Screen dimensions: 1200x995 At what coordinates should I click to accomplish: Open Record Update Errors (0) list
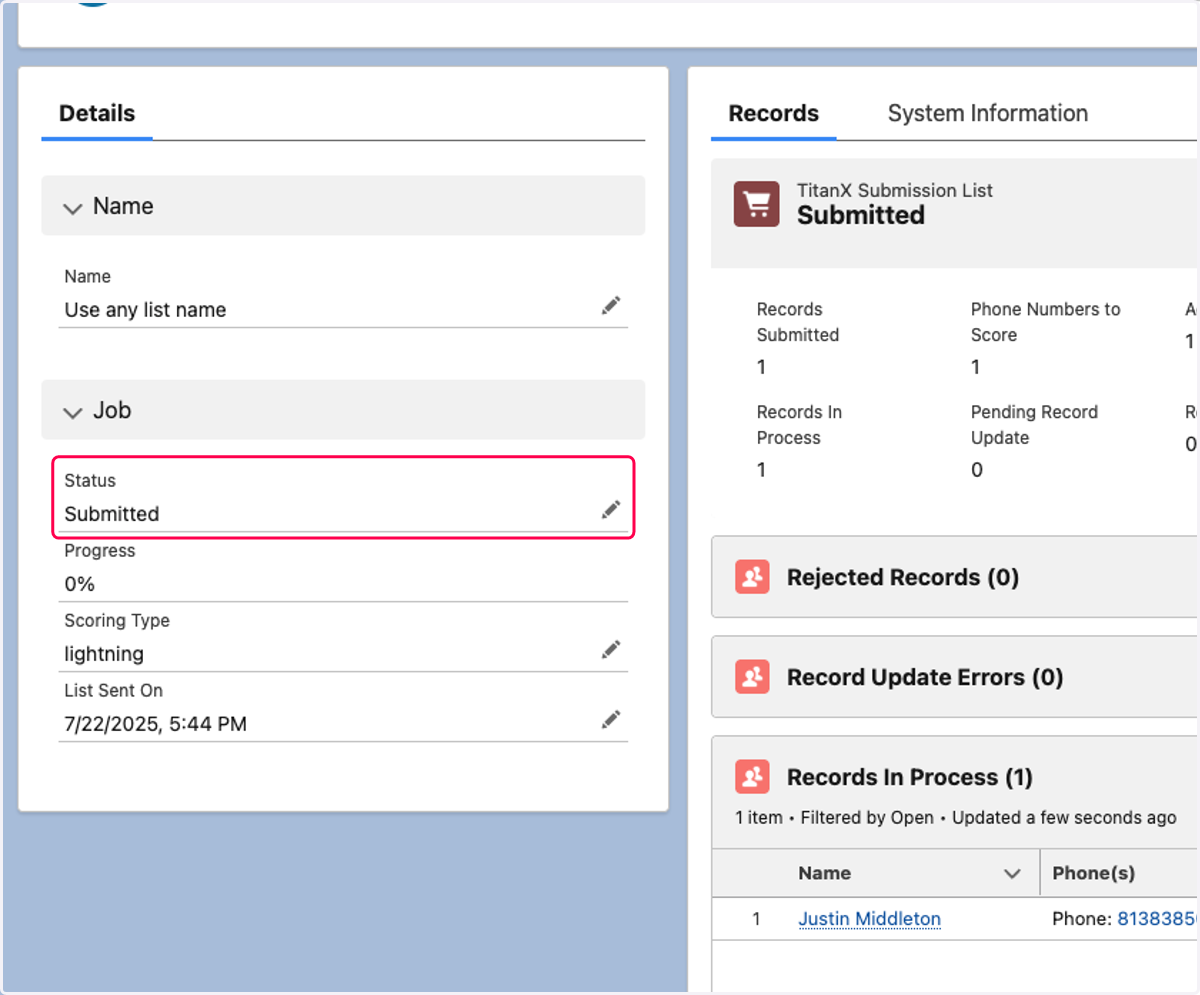(925, 677)
